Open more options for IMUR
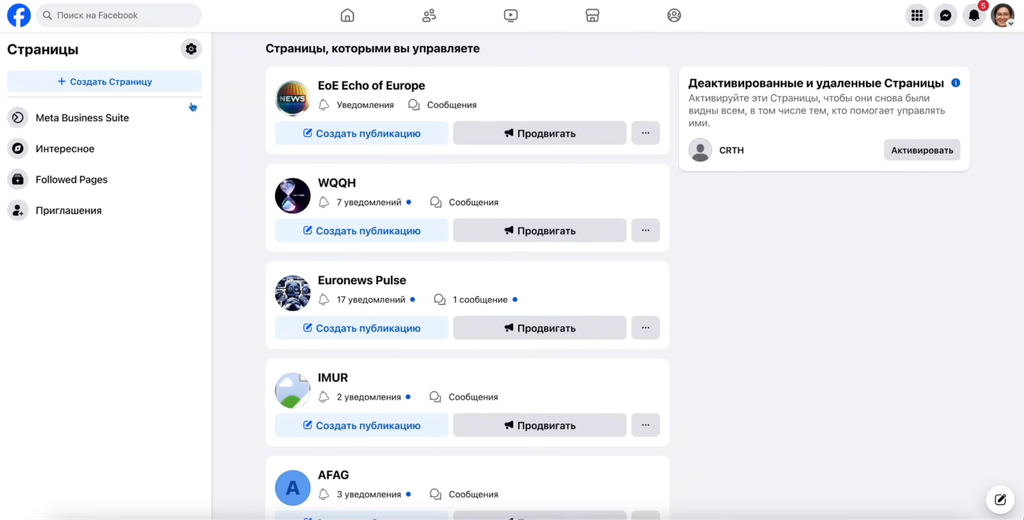Viewport: 1024px width, 520px height. (x=645, y=425)
